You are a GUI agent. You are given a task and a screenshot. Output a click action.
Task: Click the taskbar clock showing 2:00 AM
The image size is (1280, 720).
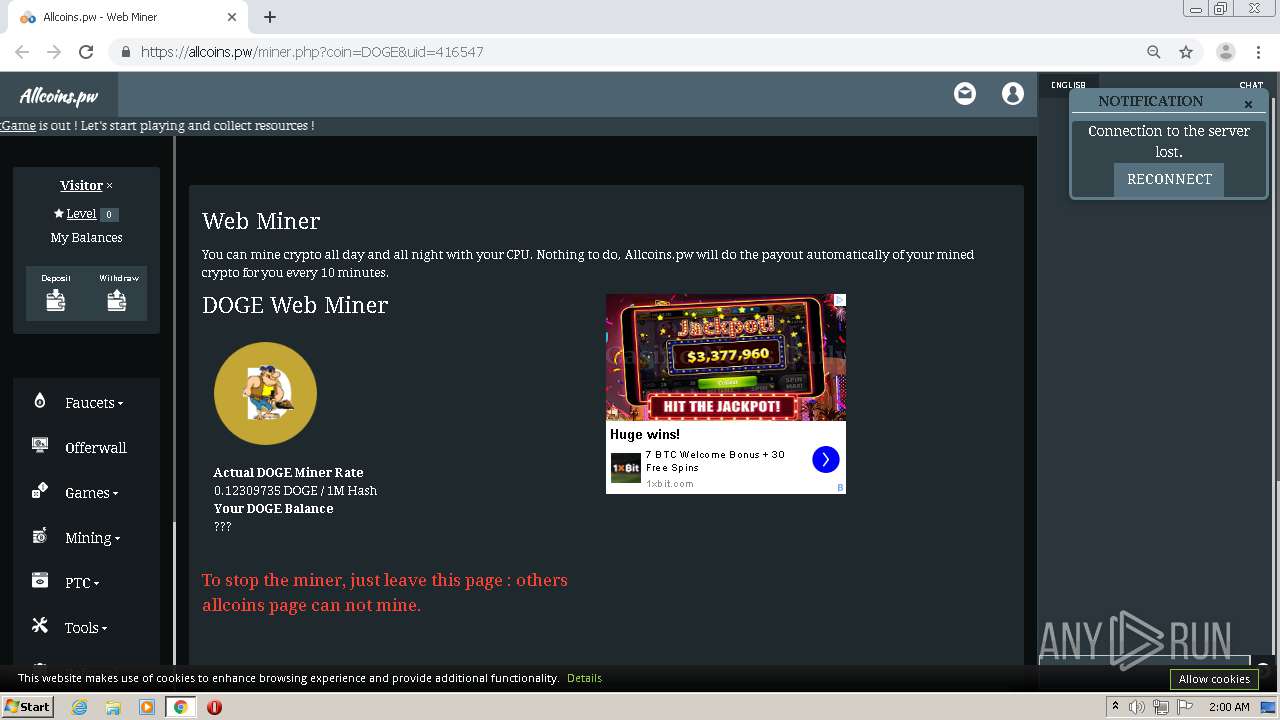click(1229, 707)
